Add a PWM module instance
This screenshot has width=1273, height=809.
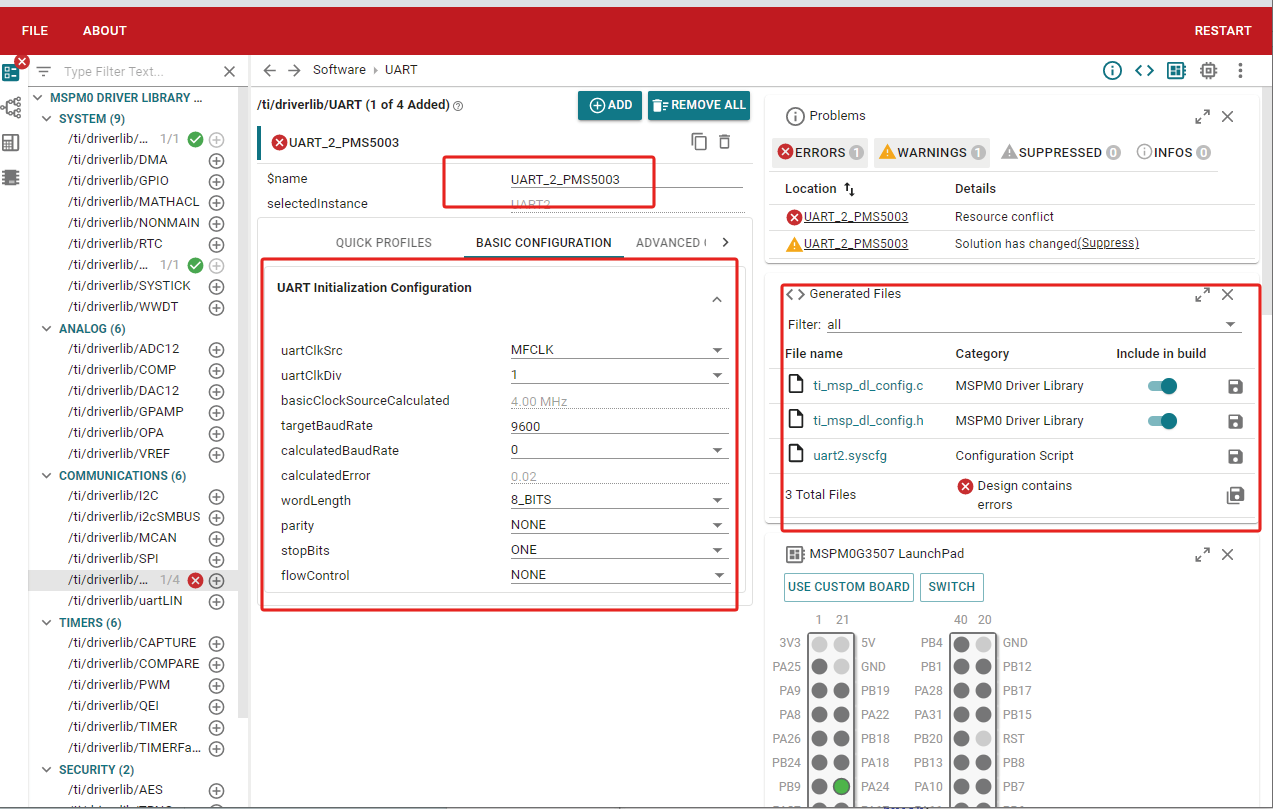tap(216, 686)
